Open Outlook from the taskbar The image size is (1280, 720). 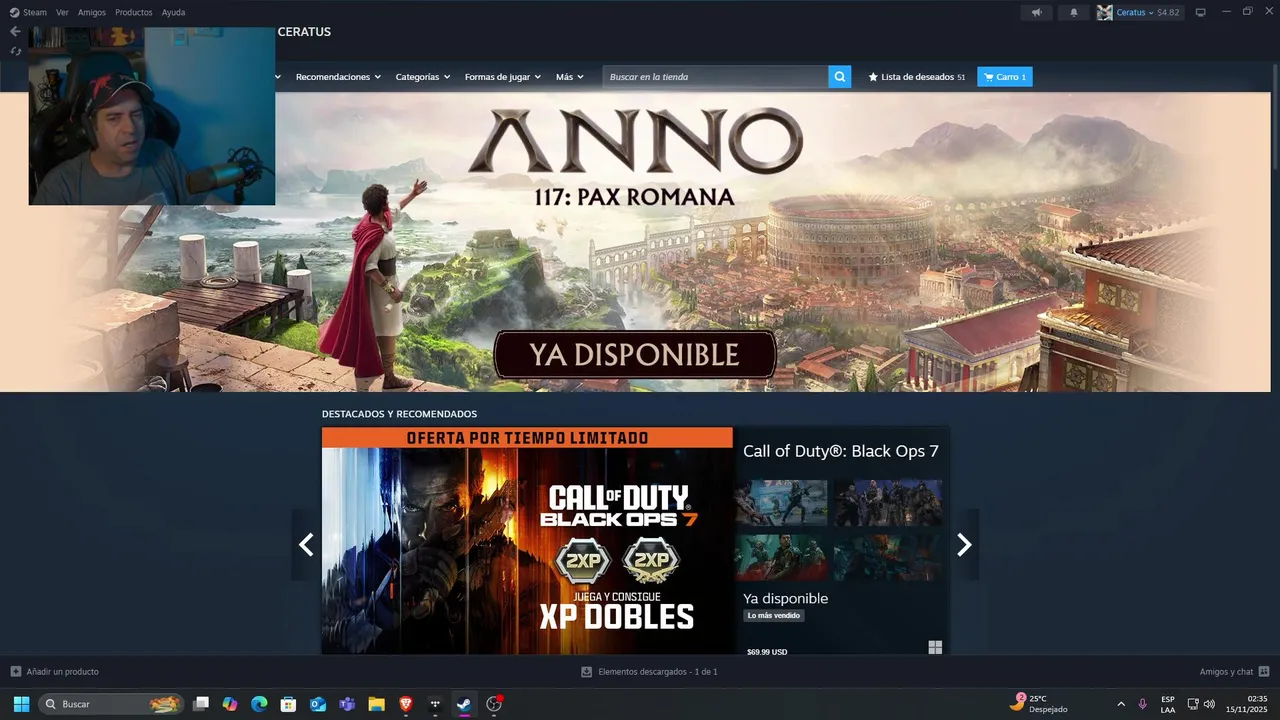(x=318, y=704)
